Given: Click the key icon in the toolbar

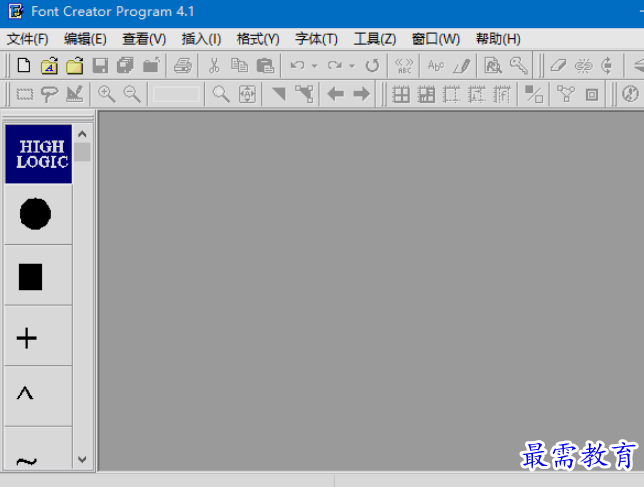Looking at the screenshot, I should (519, 65).
